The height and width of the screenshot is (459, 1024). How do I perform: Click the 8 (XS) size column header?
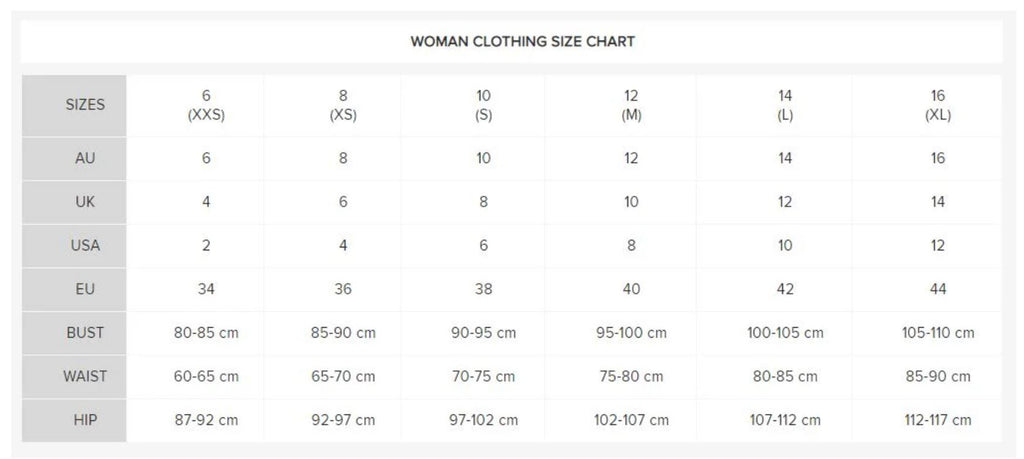pyautogui.click(x=343, y=105)
